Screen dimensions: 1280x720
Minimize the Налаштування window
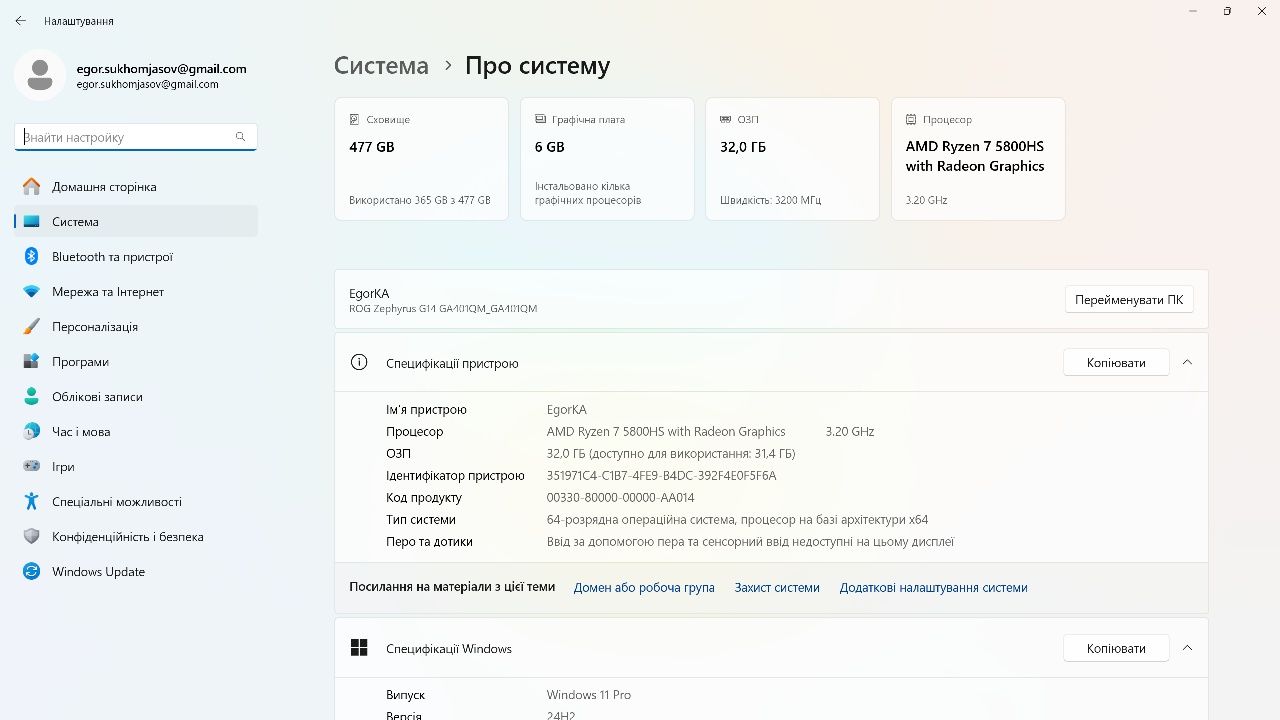[x=1193, y=11]
